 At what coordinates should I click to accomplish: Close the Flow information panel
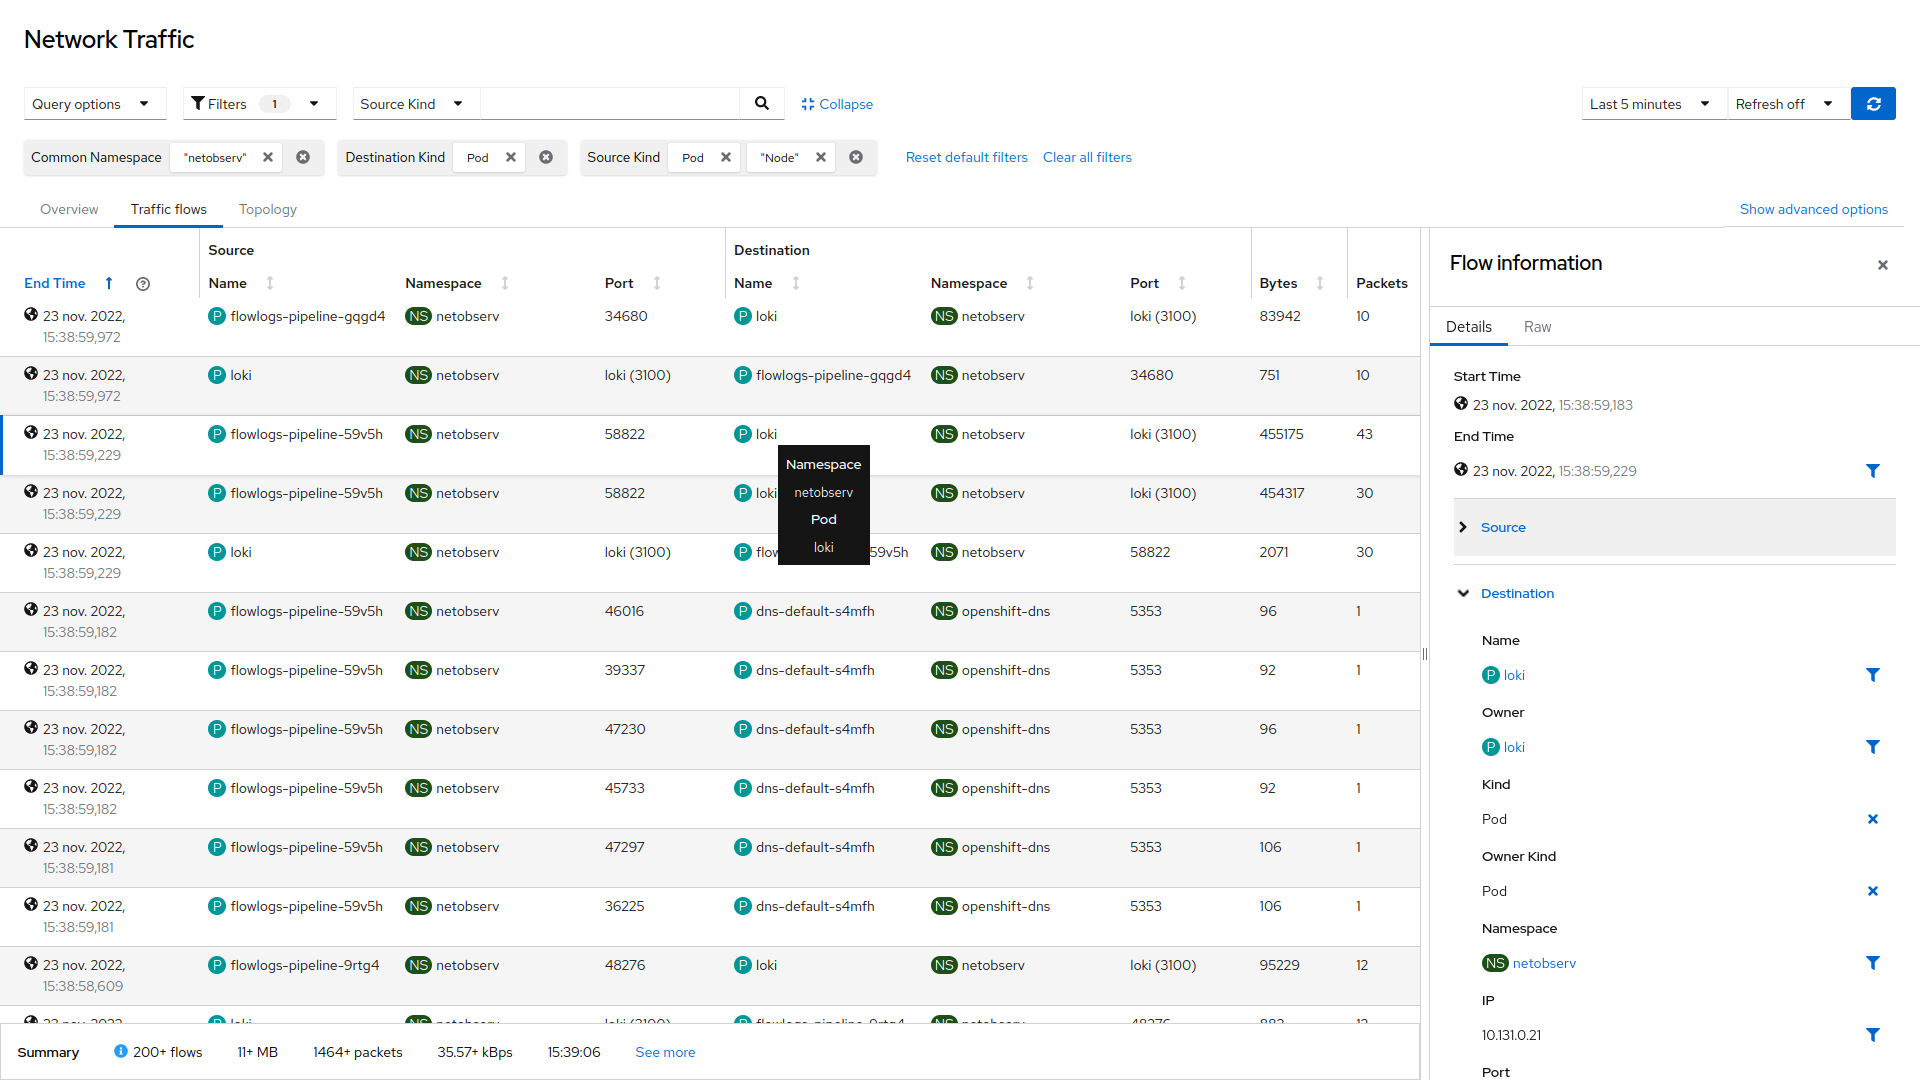click(x=1882, y=265)
